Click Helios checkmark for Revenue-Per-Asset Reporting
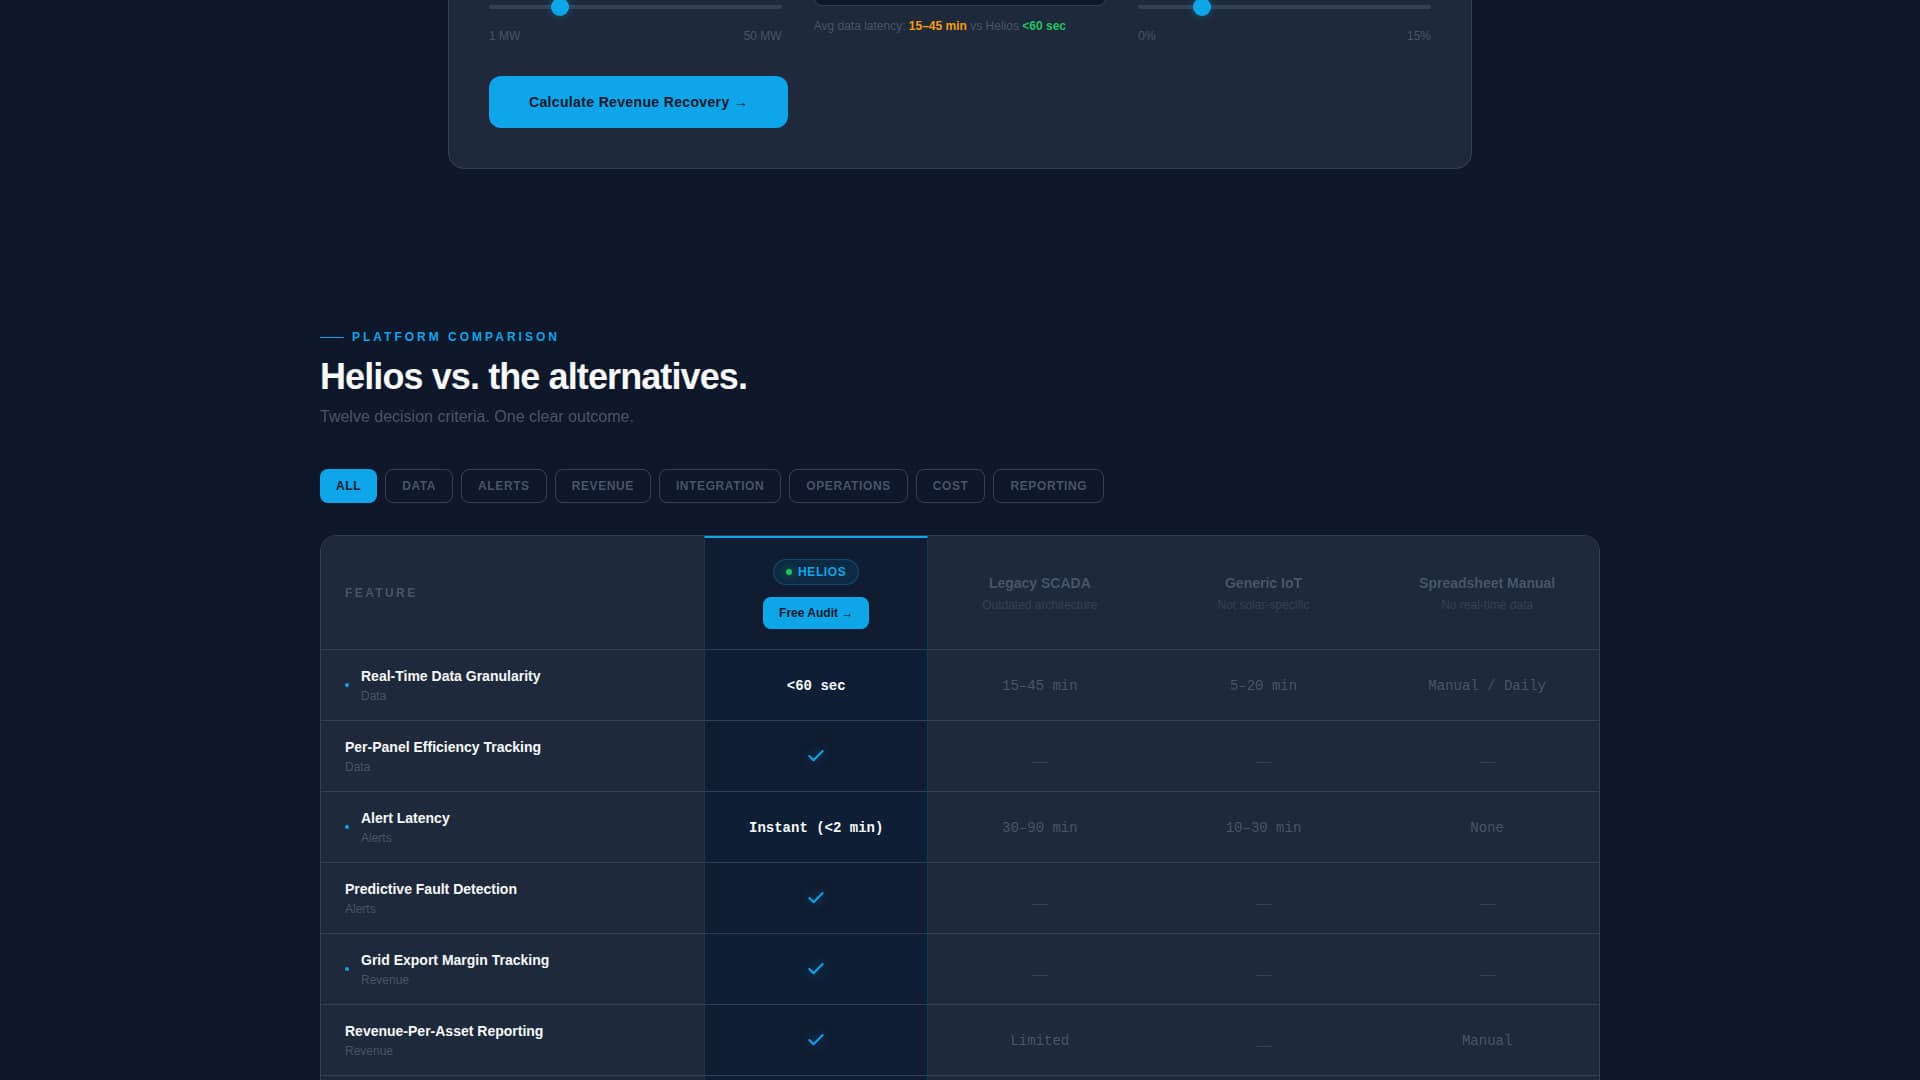The width and height of the screenshot is (1920, 1080). tap(816, 1040)
